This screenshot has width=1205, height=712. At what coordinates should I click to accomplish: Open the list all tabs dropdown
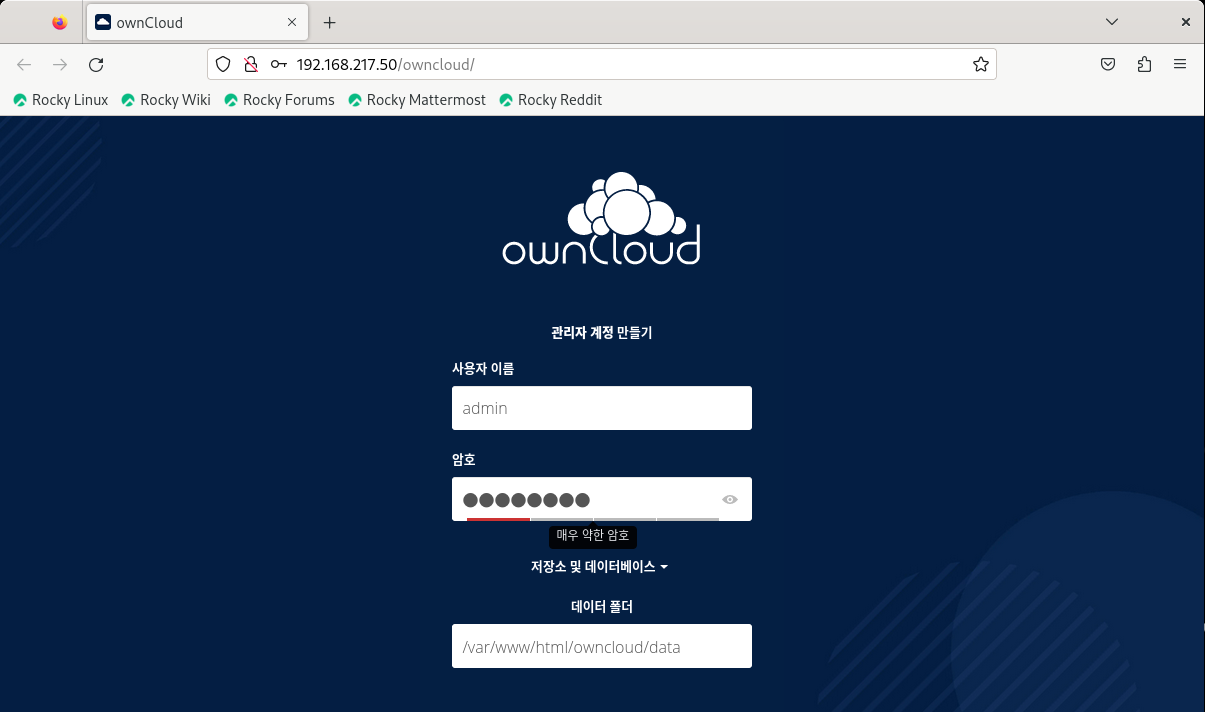(1112, 22)
